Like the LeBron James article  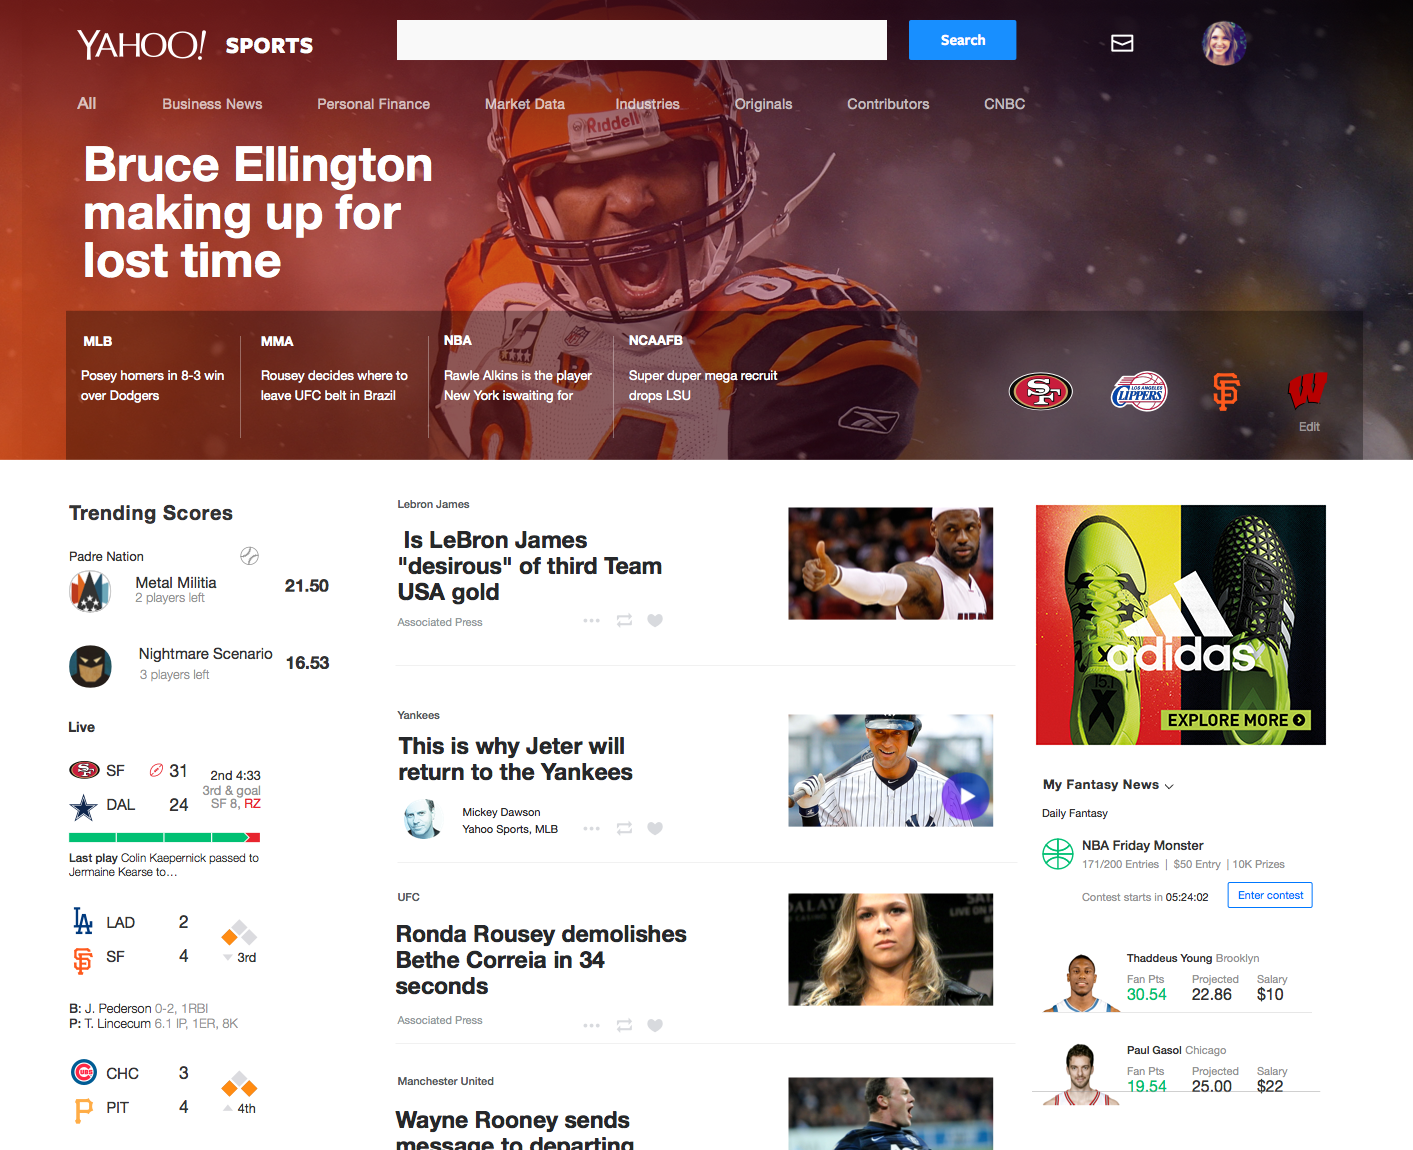pos(655,621)
